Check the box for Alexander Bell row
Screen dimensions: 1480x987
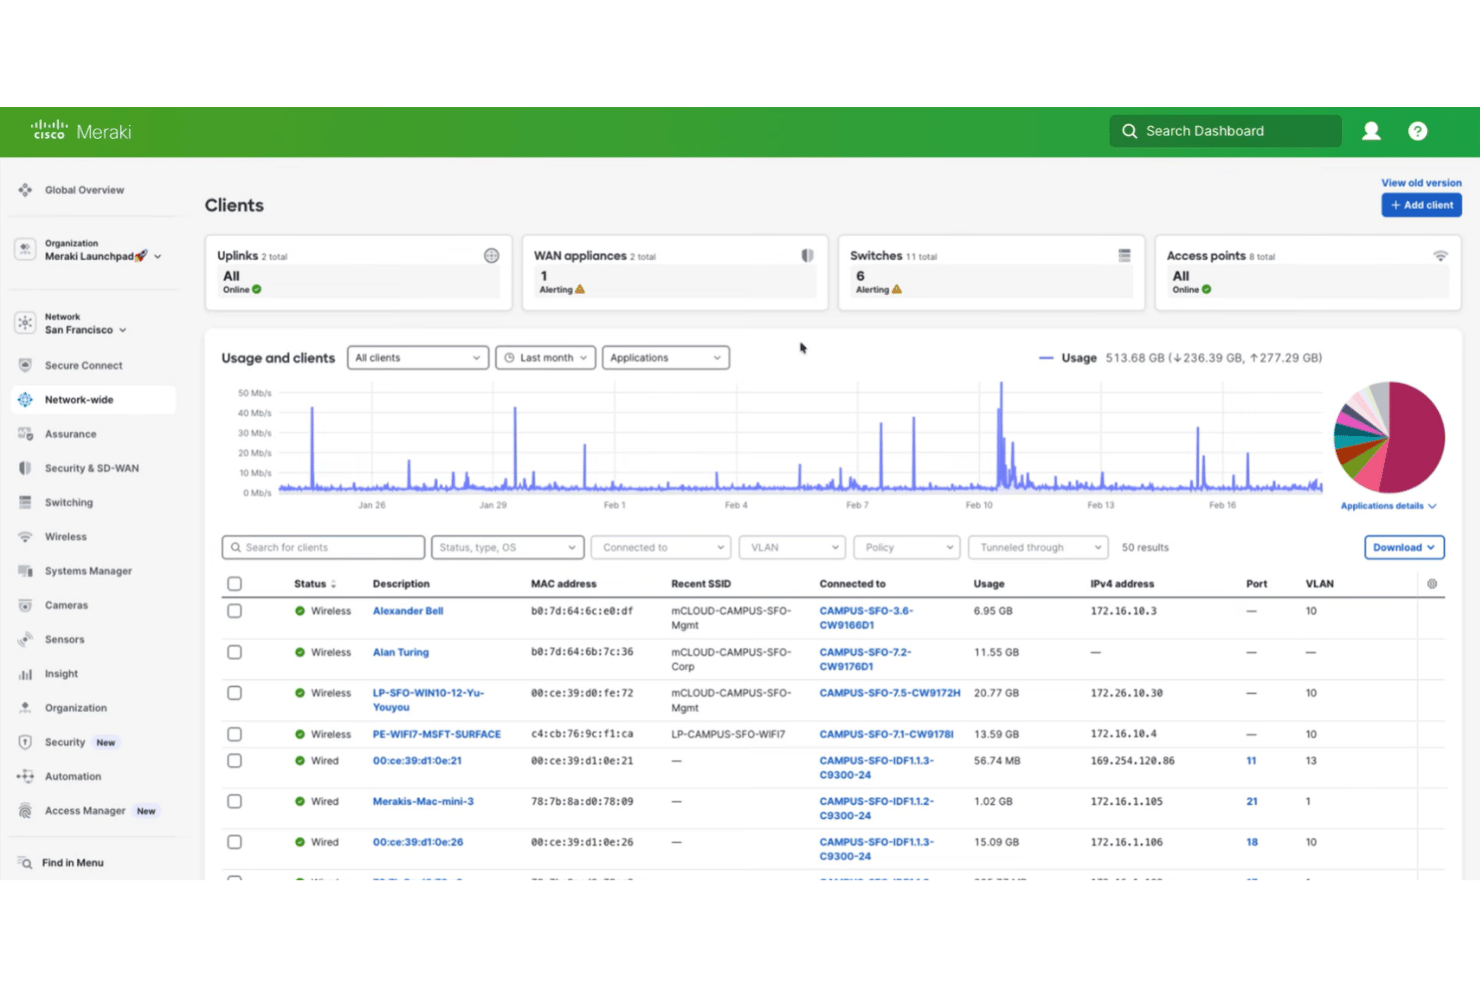pyautogui.click(x=234, y=611)
